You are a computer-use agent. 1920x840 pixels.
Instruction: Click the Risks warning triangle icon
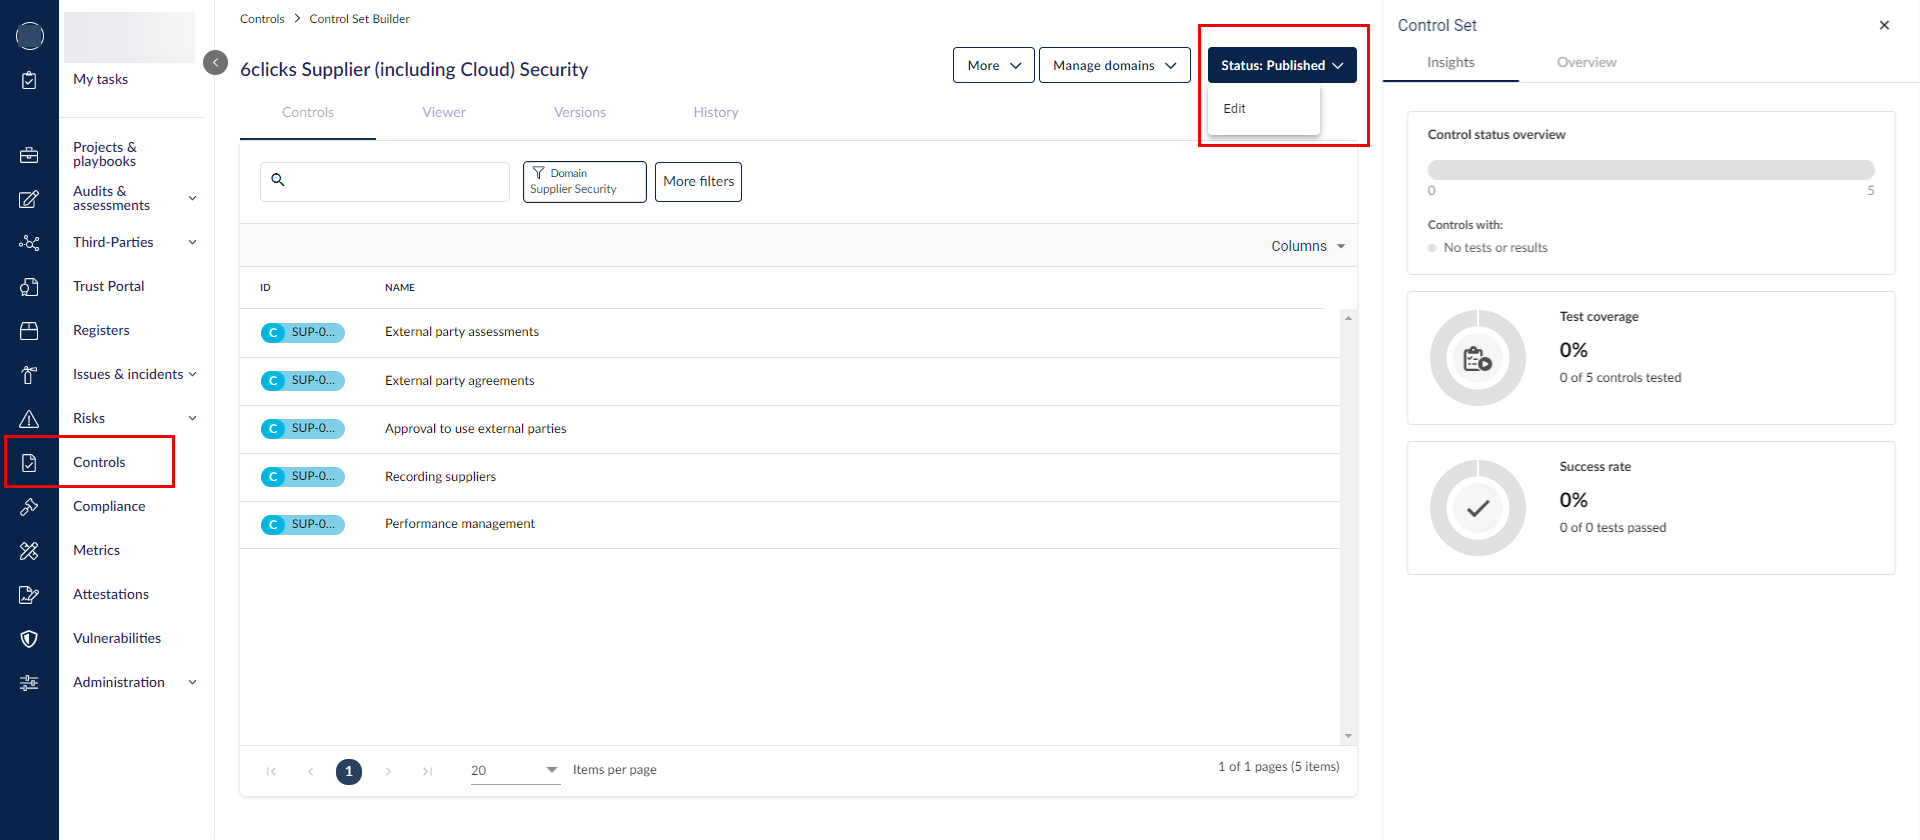(x=29, y=419)
